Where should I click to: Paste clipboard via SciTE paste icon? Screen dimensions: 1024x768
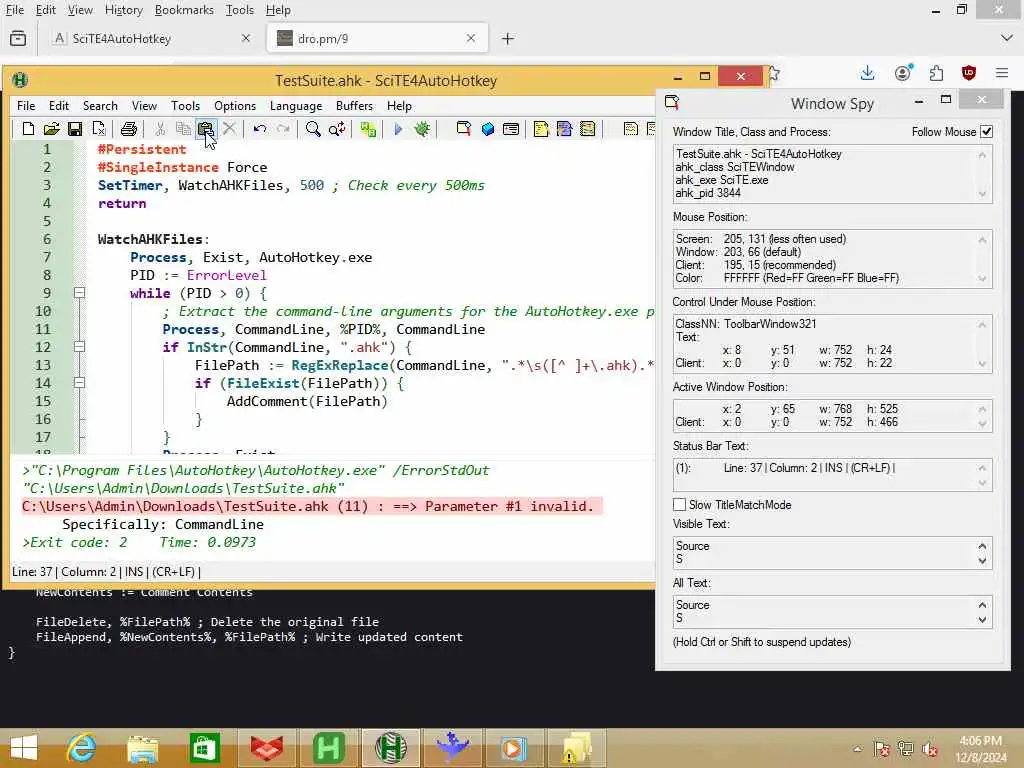(x=206, y=129)
